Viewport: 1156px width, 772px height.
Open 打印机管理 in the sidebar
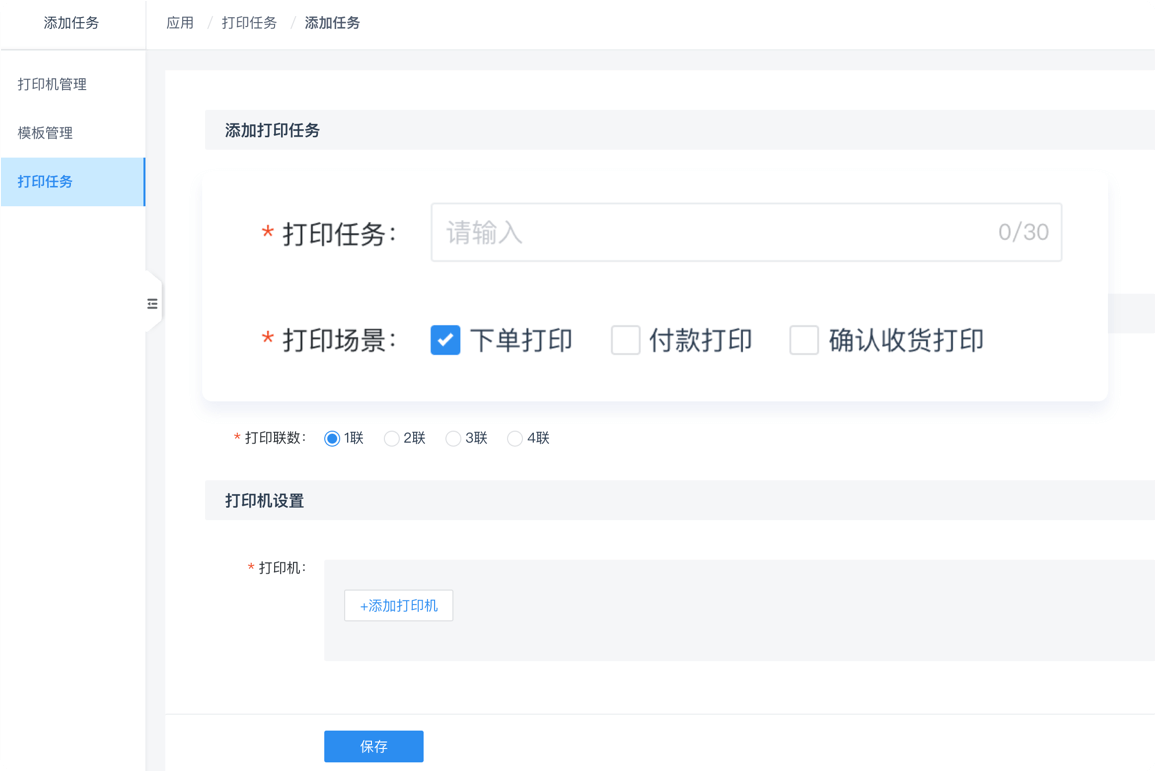[x=52, y=85]
